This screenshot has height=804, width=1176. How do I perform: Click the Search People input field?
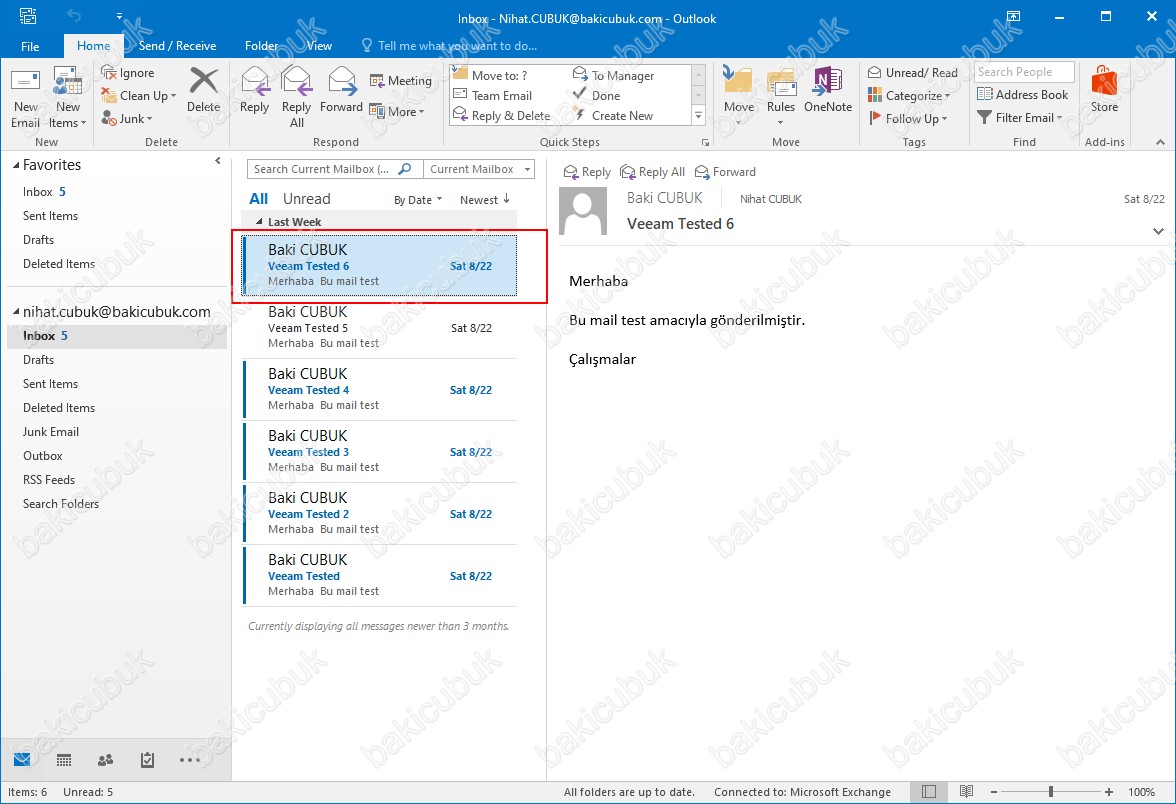pos(1023,72)
